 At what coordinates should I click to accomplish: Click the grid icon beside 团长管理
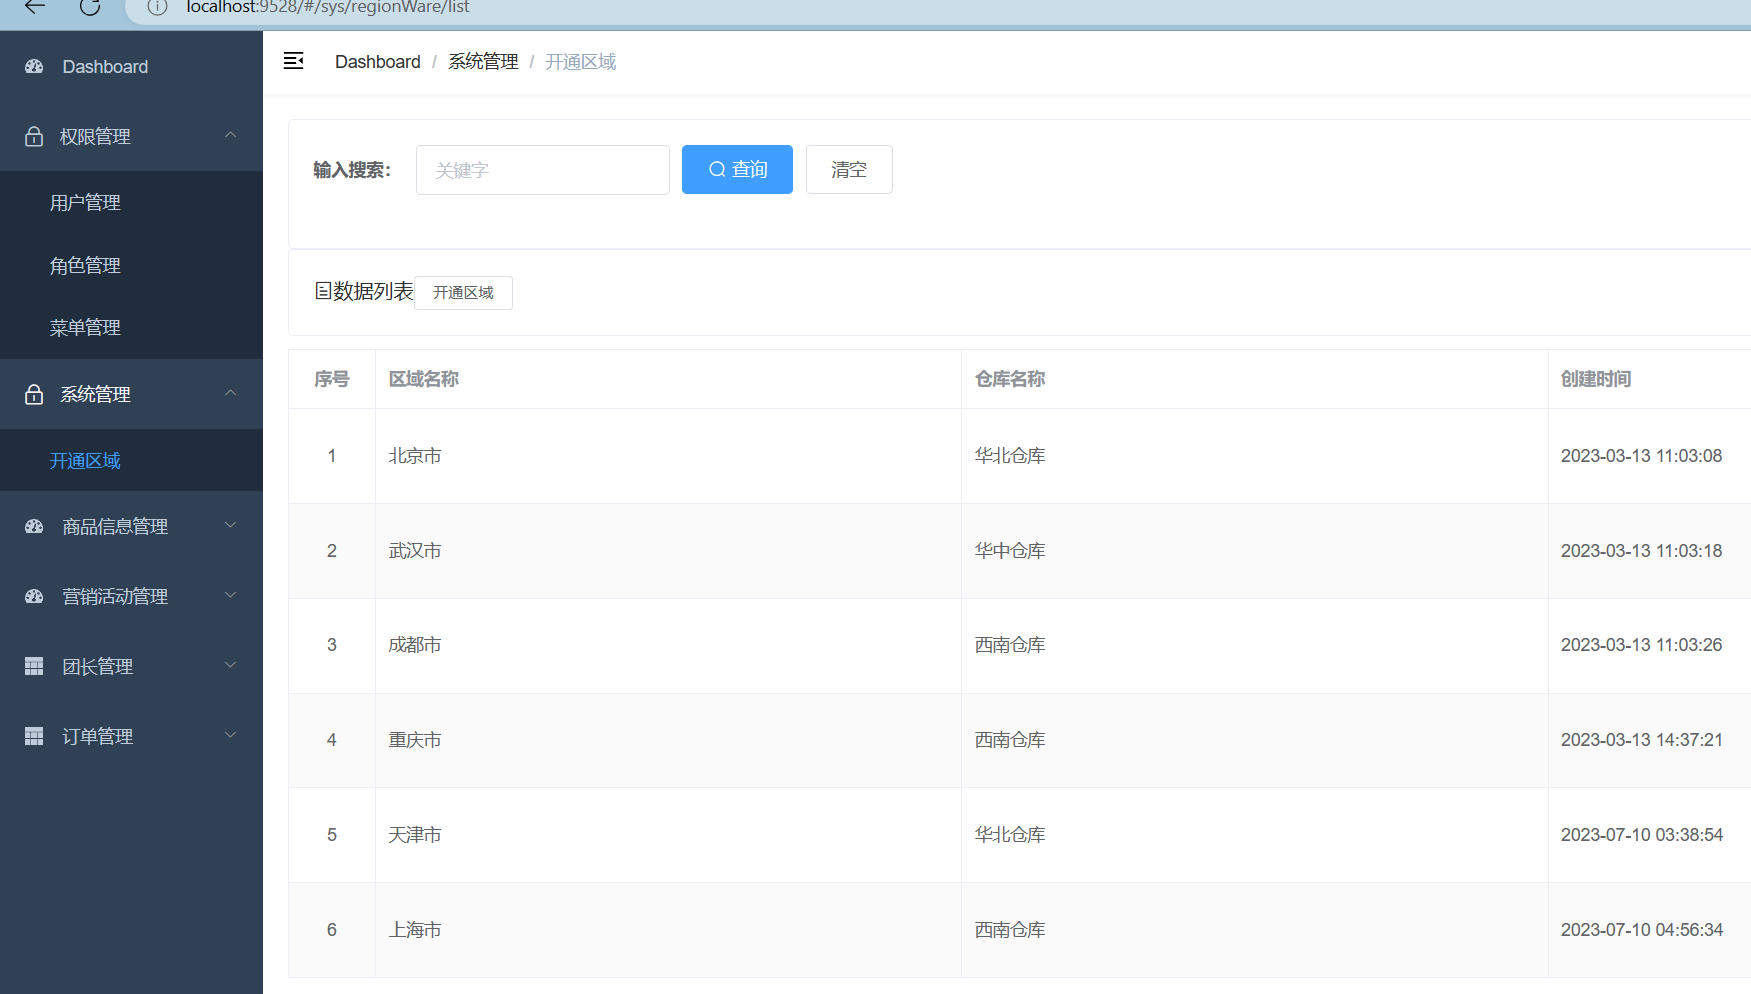[34, 667]
